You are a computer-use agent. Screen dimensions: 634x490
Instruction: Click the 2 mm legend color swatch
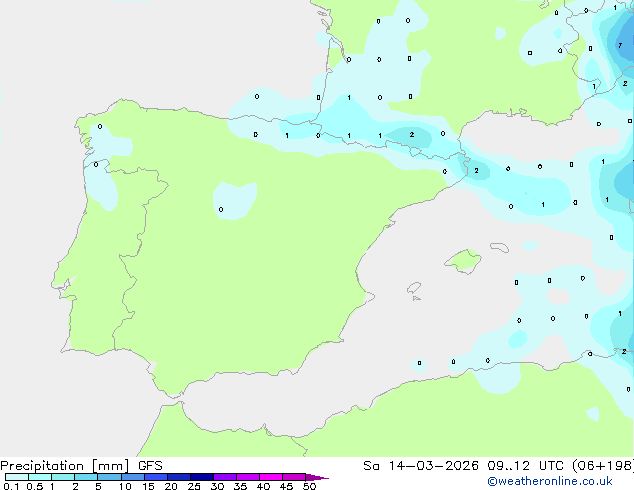pyautogui.click(x=86, y=477)
